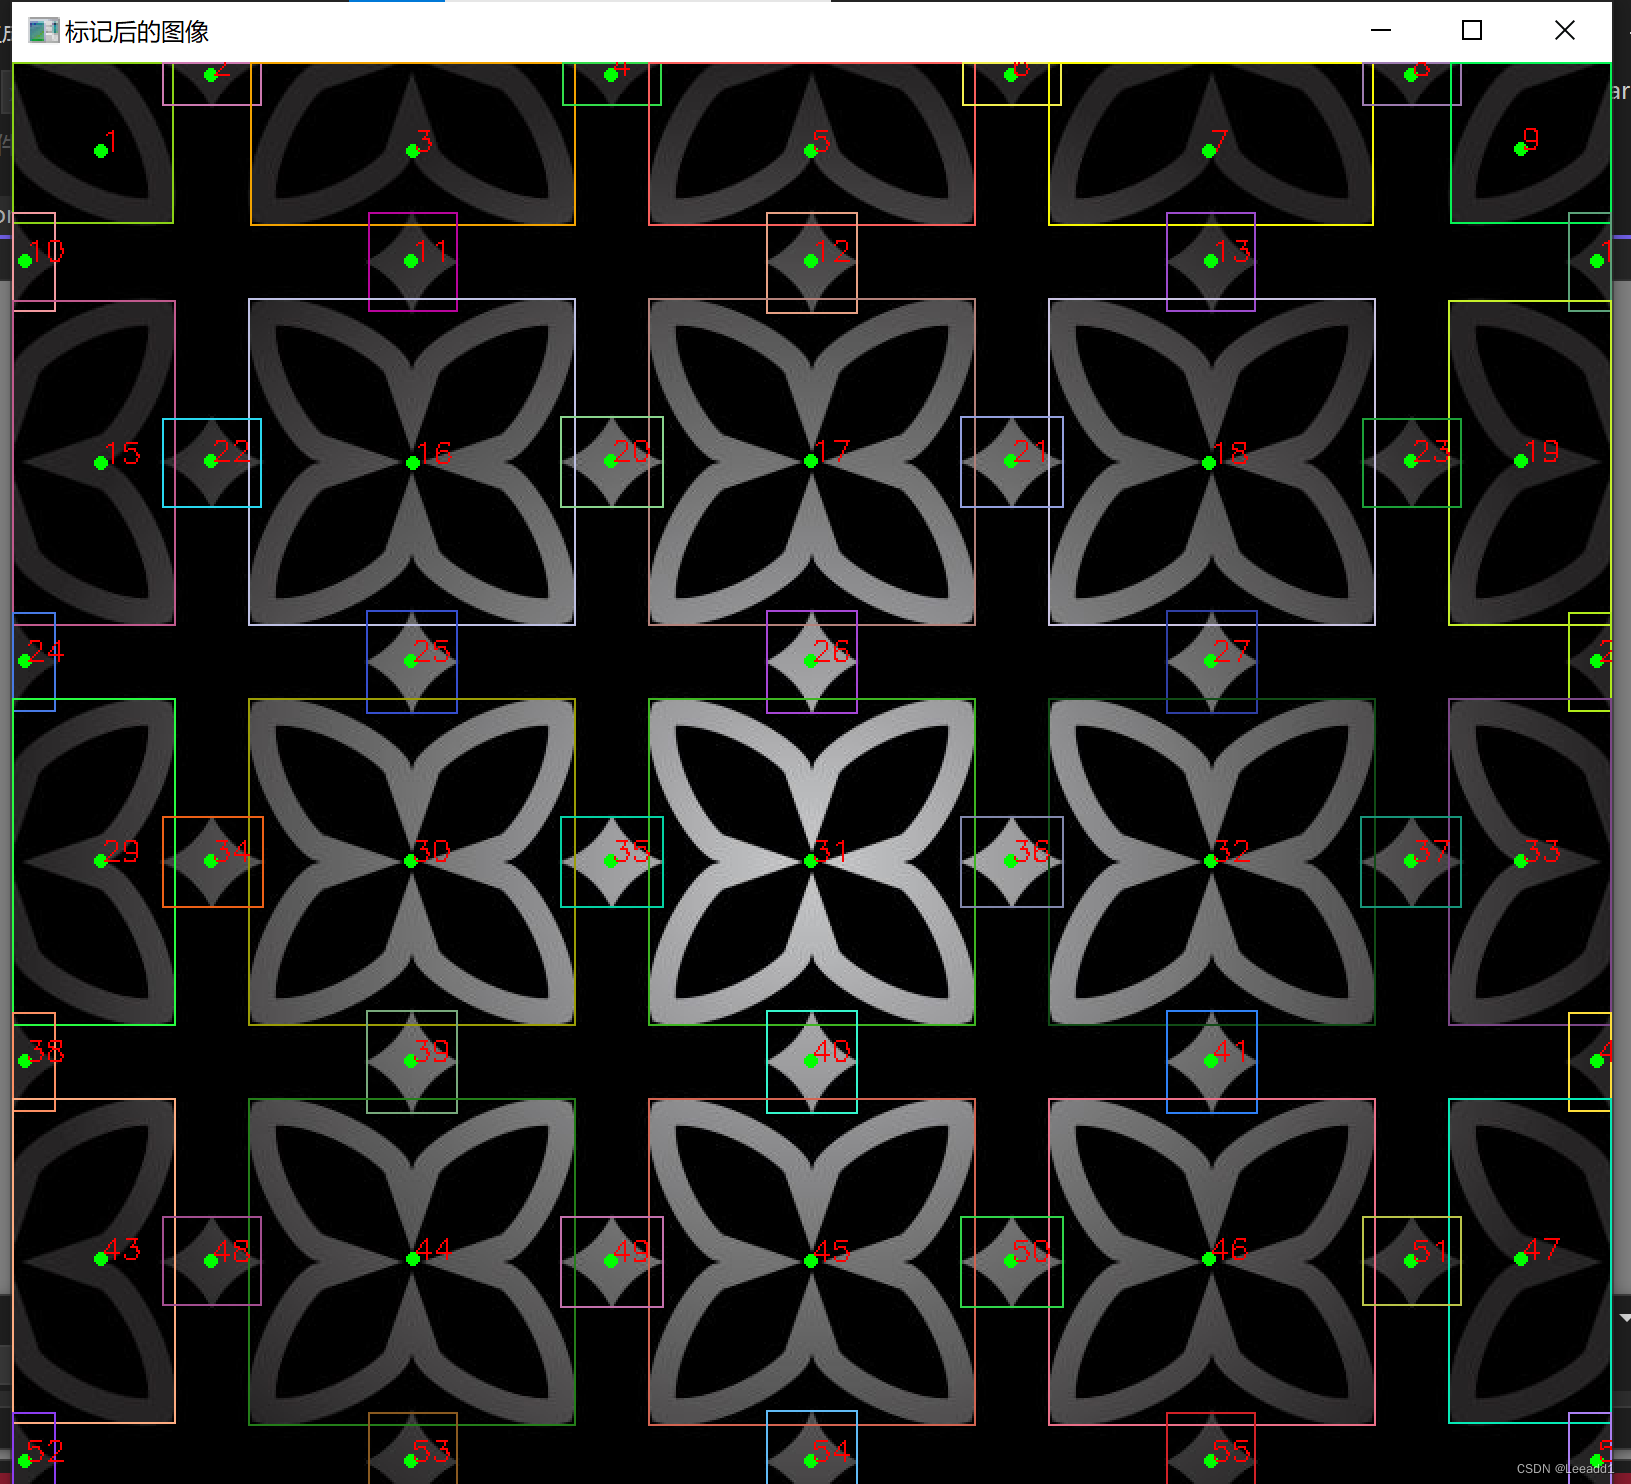This screenshot has height=1484, width=1631.
Task: Click the red label "39"
Action: point(432,1051)
